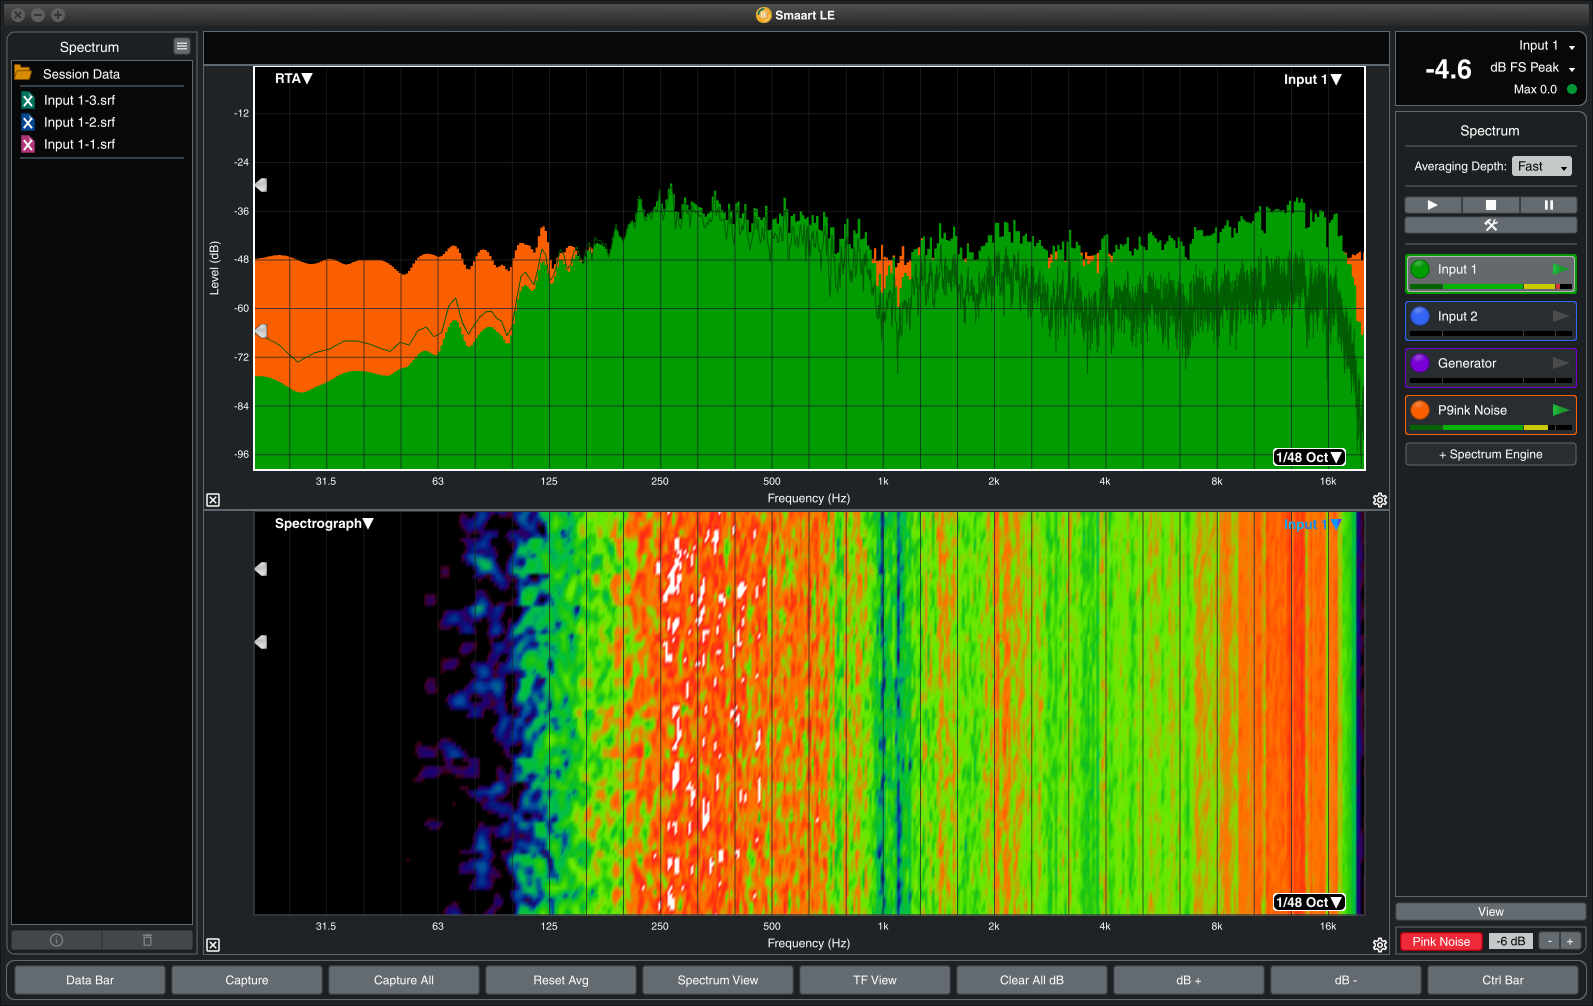The width and height of the screenshot is (1593, 1006).
Task: Decrease generator level with minus button
Action: pyautogui.click(x=1549, y=941)
